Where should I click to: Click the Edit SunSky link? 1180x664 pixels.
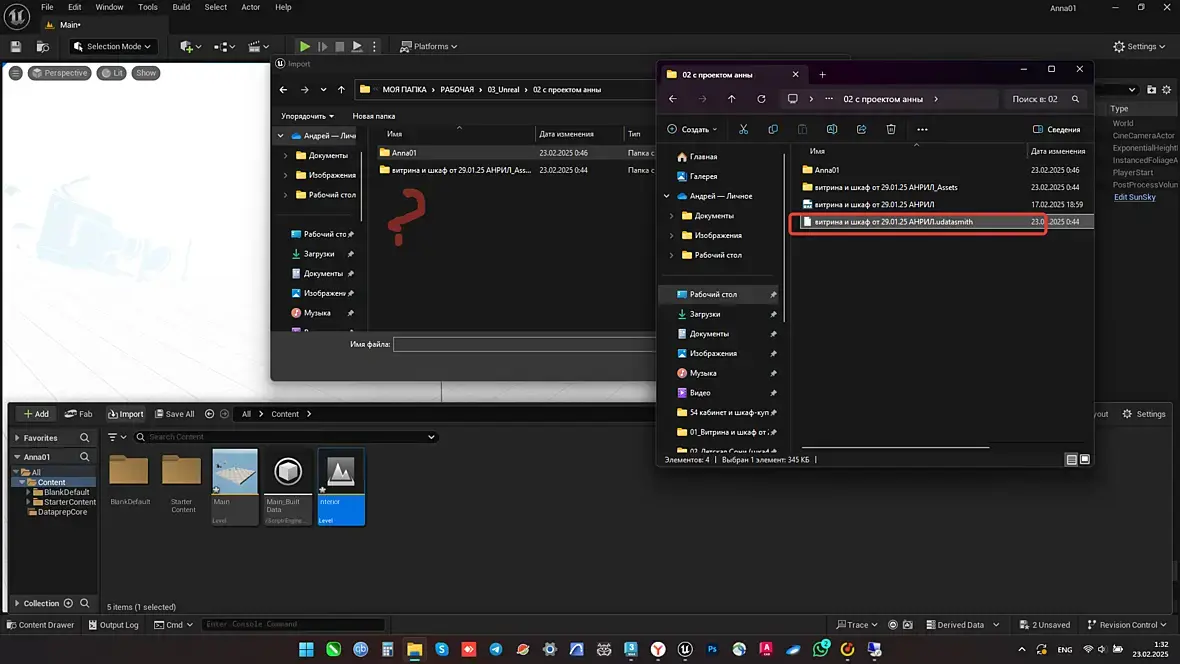(1134, 197)
